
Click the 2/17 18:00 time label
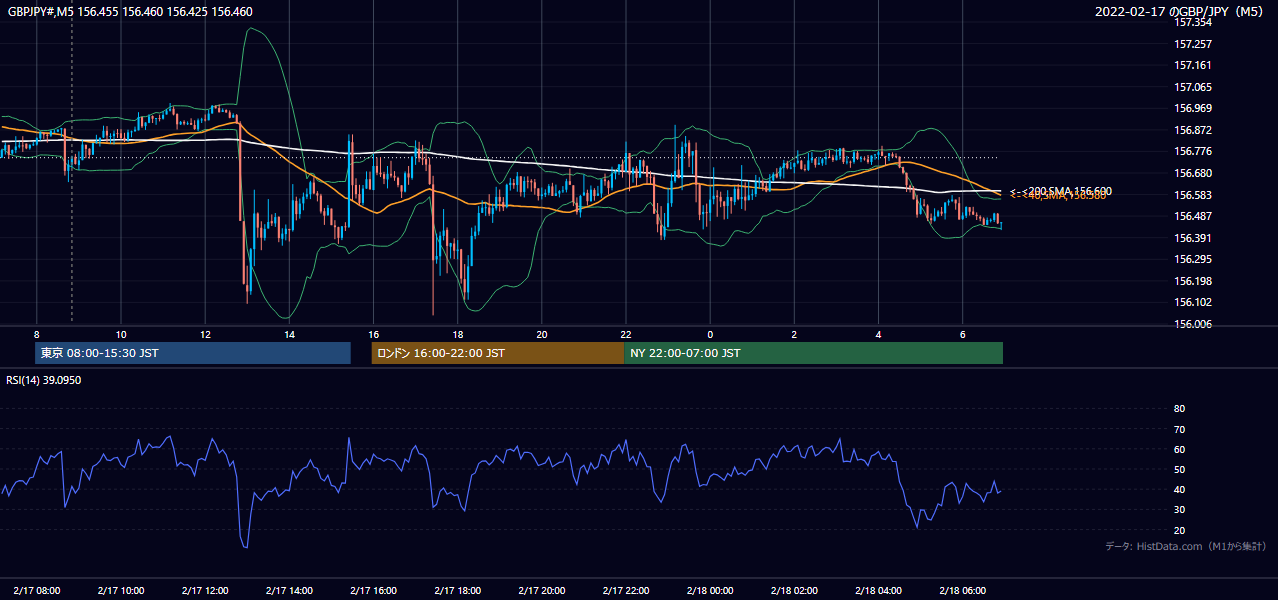click(x=457, y=591)
